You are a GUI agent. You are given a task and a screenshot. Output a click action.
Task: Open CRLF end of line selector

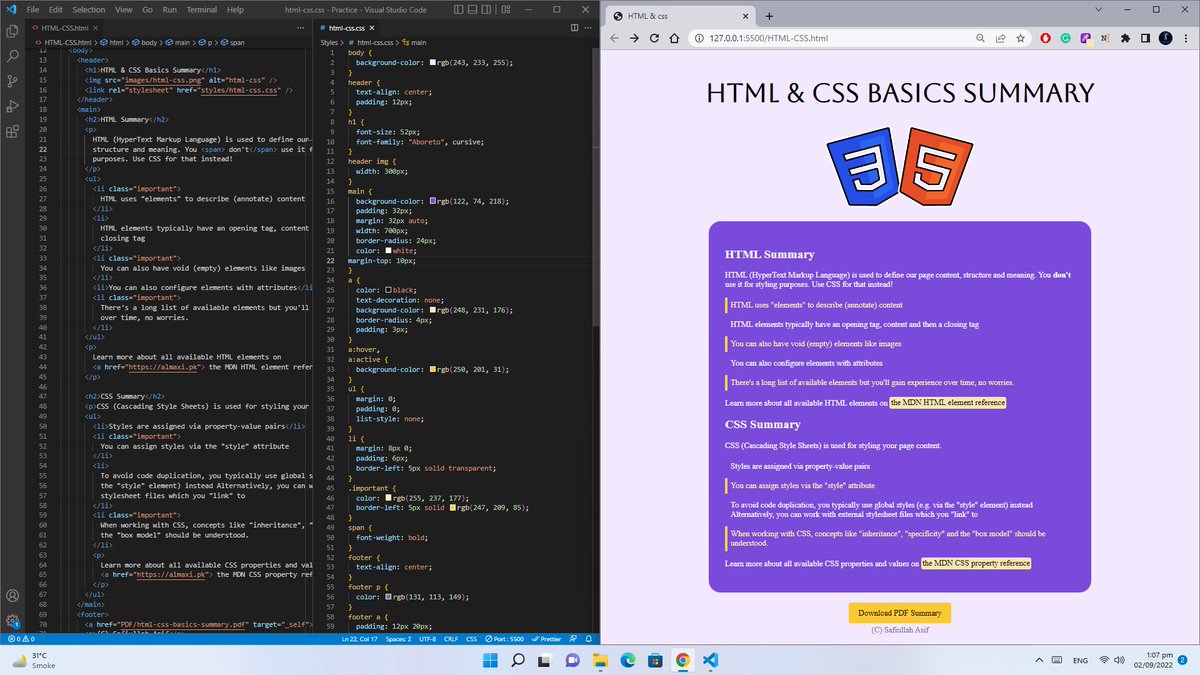coord(449,638)
